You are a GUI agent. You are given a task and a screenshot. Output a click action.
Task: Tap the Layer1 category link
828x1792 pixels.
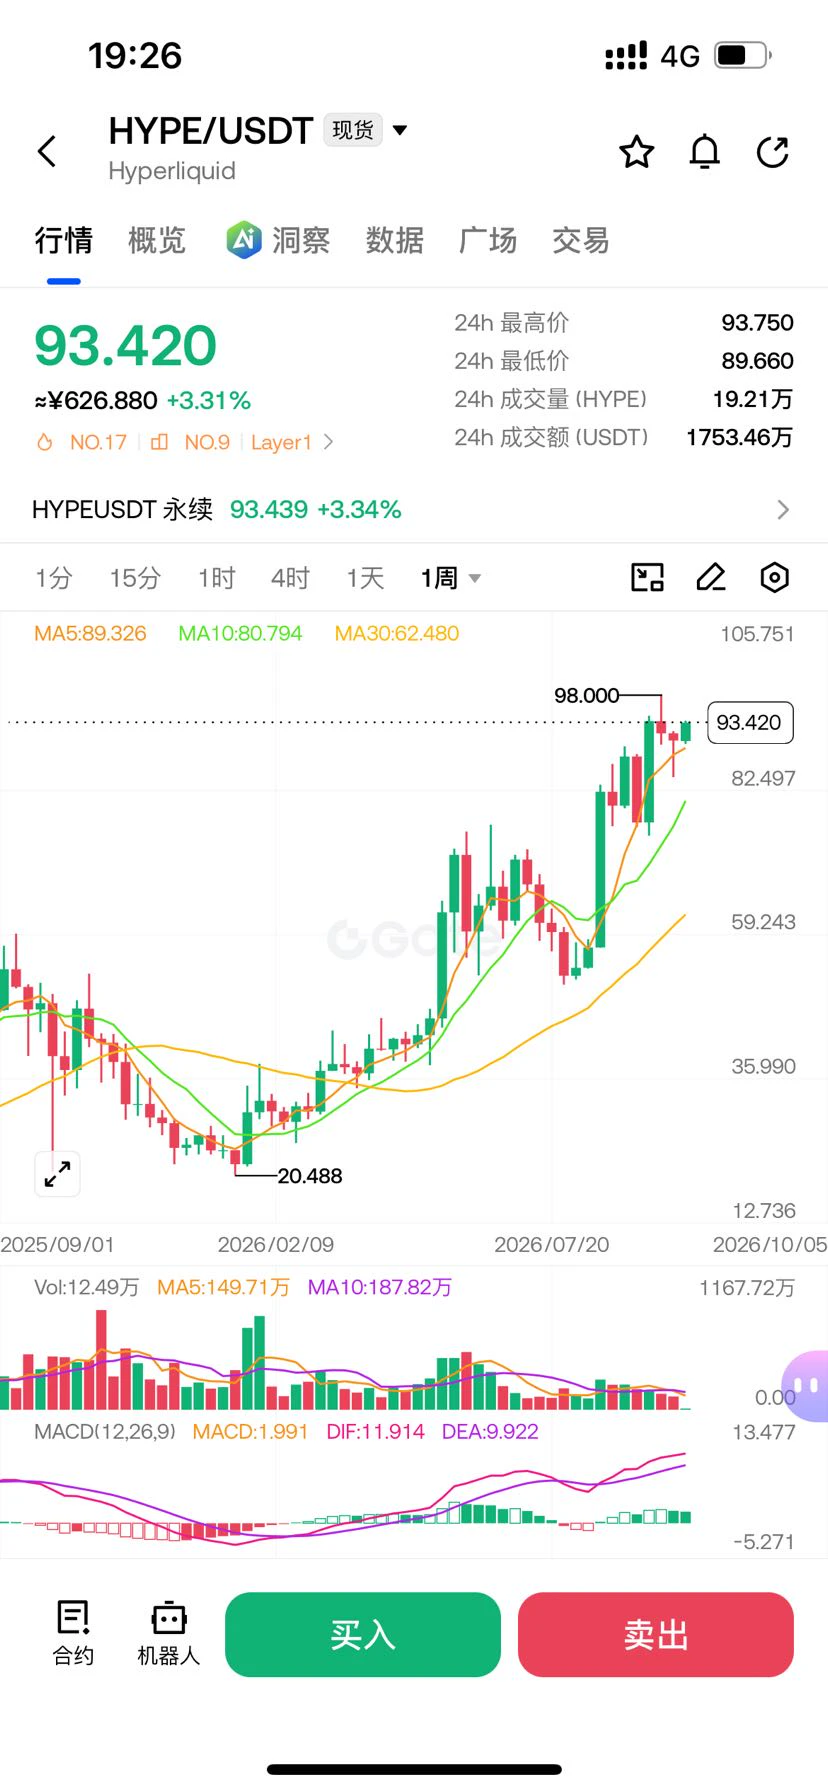[x=281, y=442]
